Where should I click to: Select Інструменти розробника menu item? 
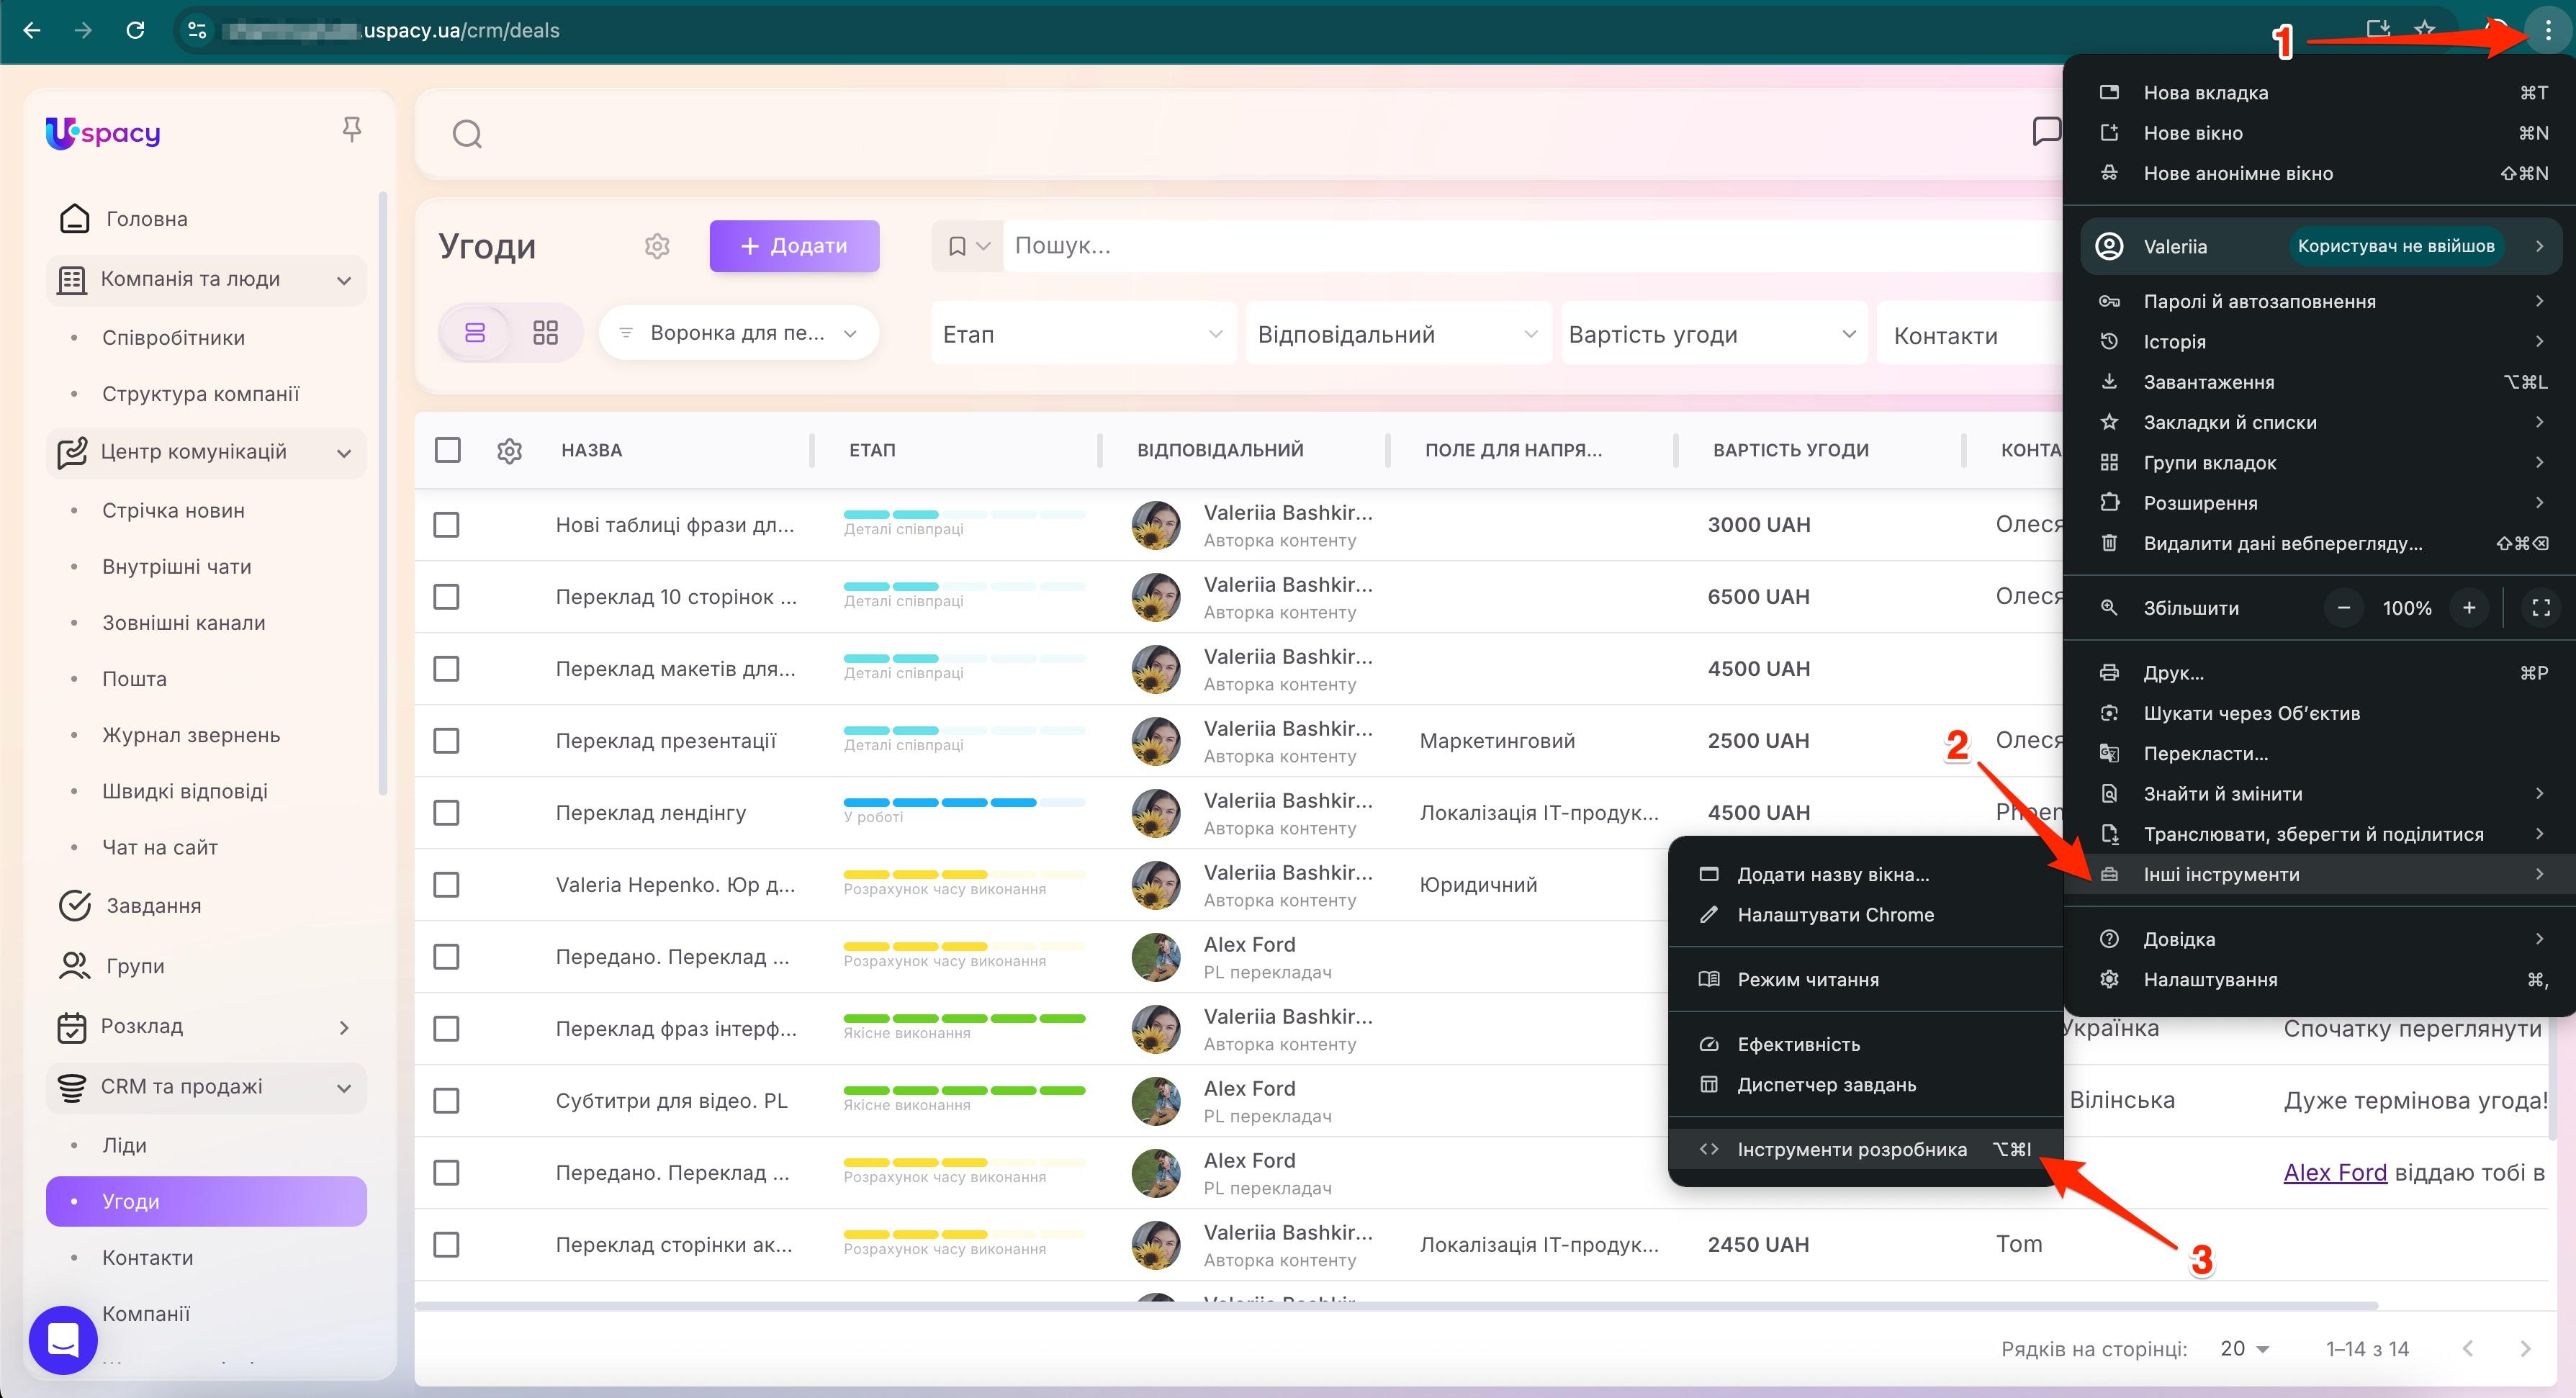1851,1150
